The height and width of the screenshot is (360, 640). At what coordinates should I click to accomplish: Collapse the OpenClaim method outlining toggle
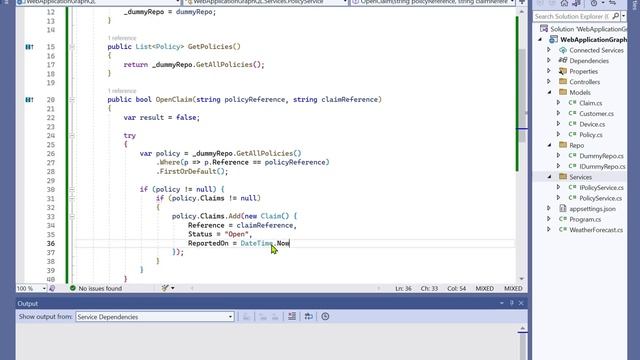[x=72, y=100]
